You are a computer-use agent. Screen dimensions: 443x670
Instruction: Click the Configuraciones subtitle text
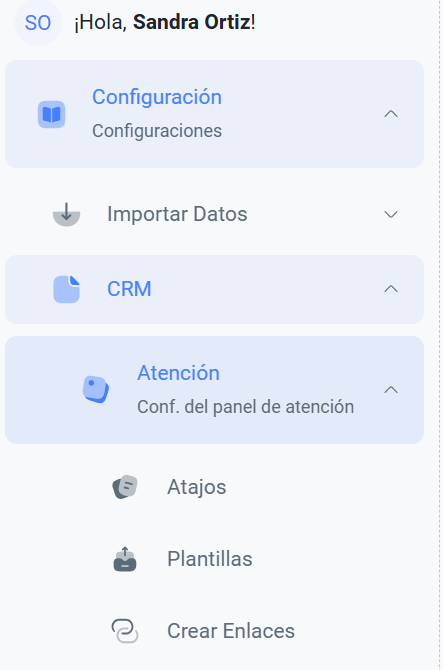tap(157, 131)
